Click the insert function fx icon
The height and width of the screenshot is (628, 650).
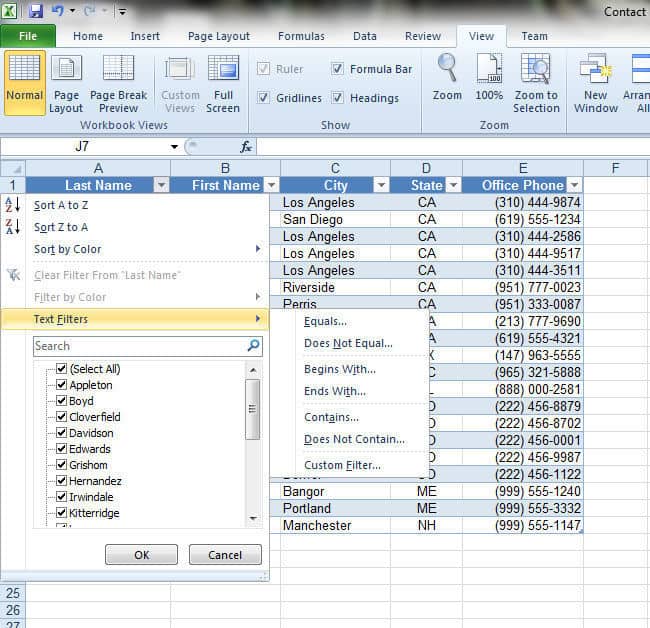click(x=246, y=147)
